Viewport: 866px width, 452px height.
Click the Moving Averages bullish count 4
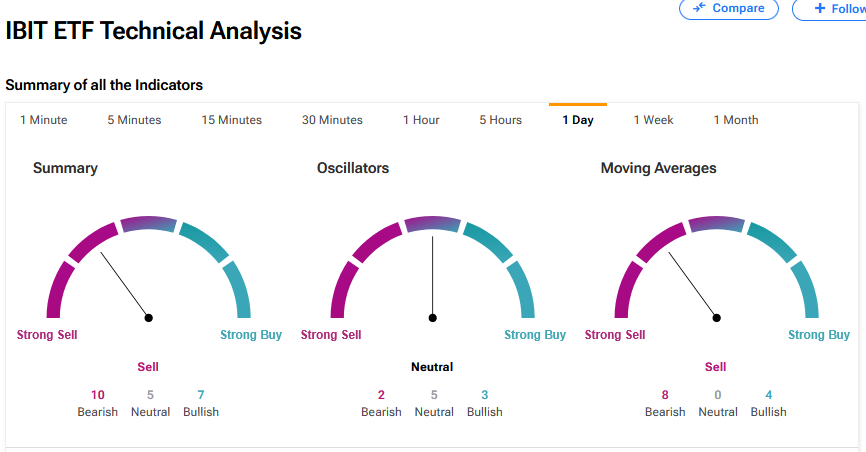coord(768,395)
